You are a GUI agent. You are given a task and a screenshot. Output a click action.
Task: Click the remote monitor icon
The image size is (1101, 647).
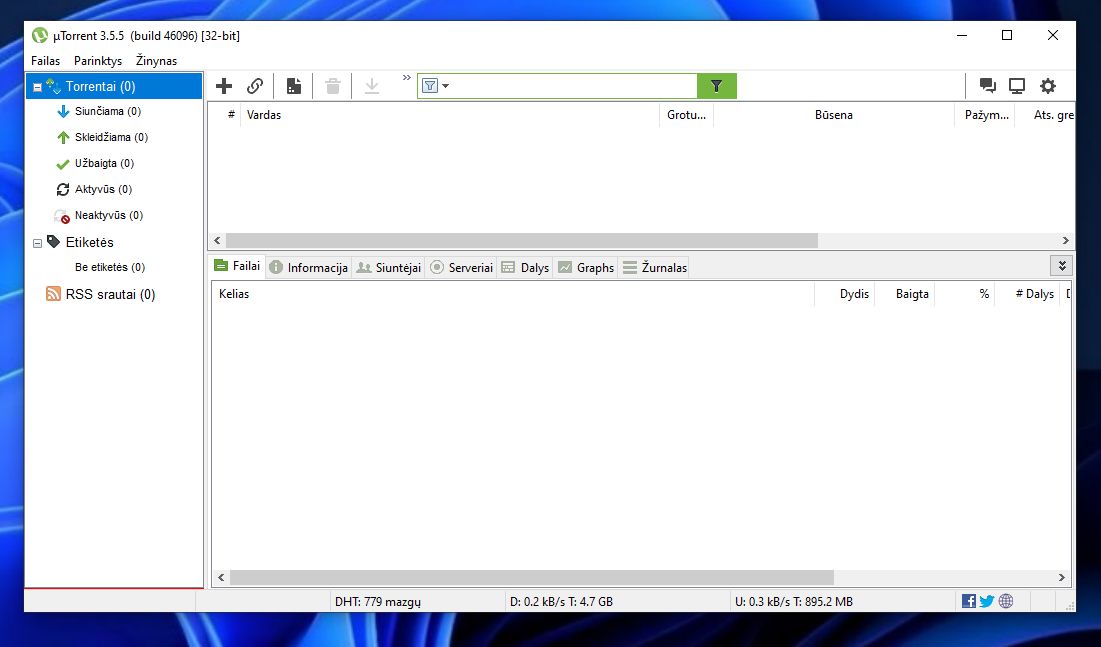(1017, 86)
